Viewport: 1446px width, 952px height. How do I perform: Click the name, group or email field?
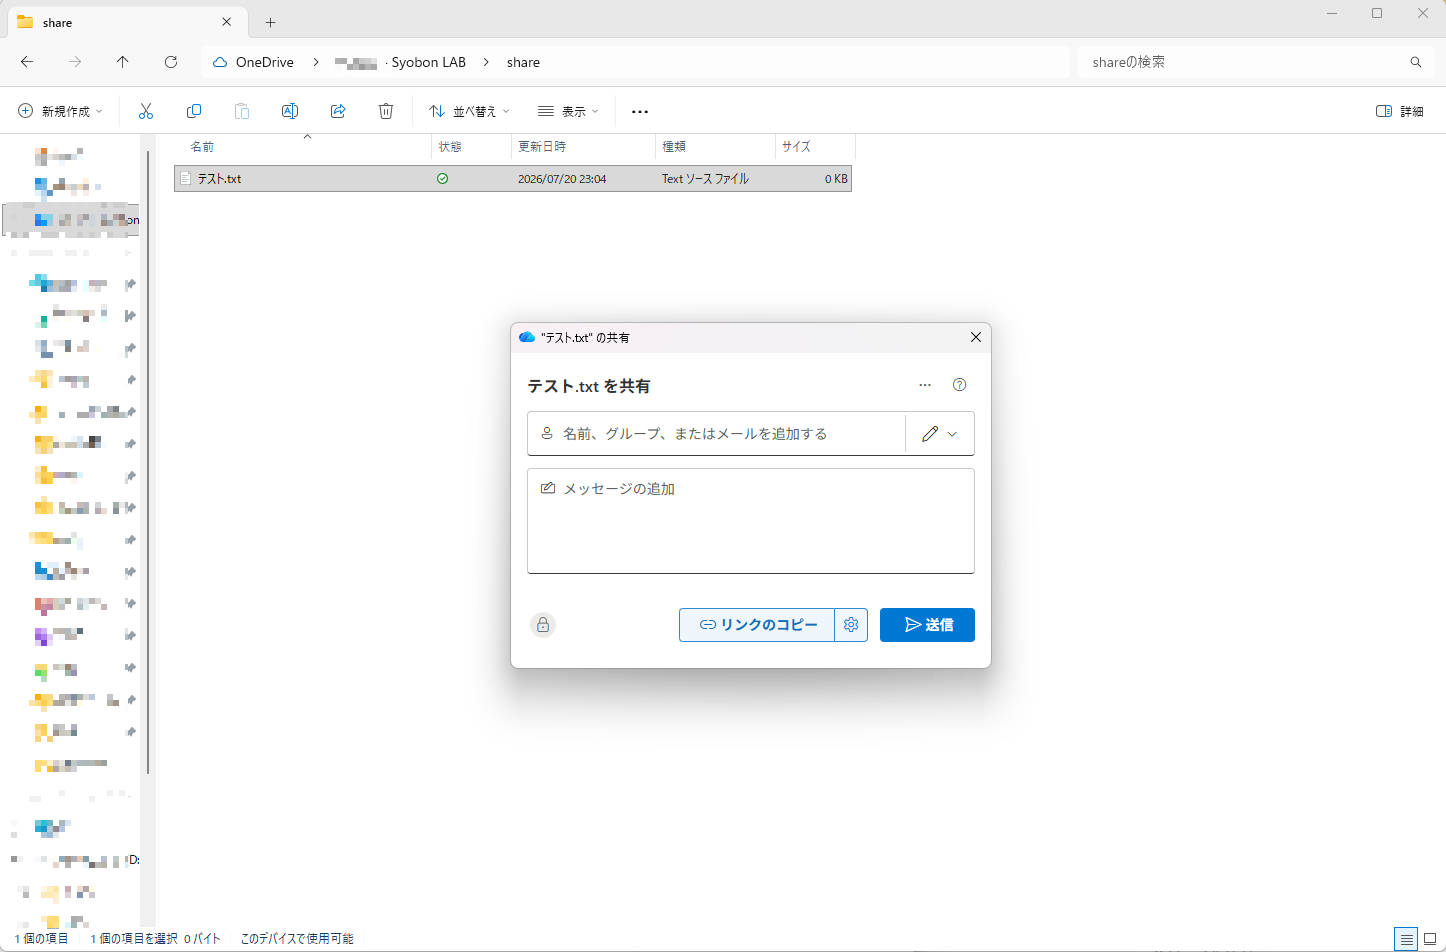point(716,434)
